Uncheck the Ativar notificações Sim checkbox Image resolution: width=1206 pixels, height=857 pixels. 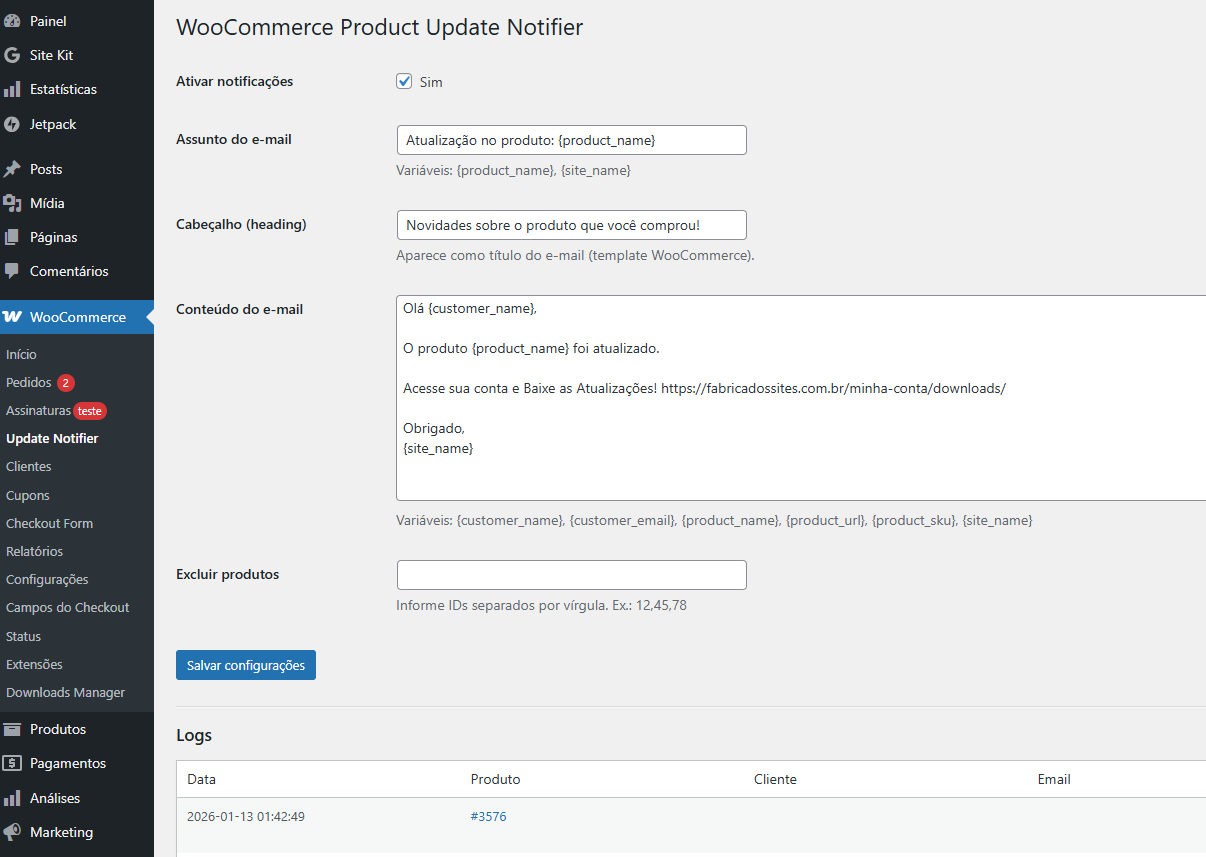tap(405, 82)
